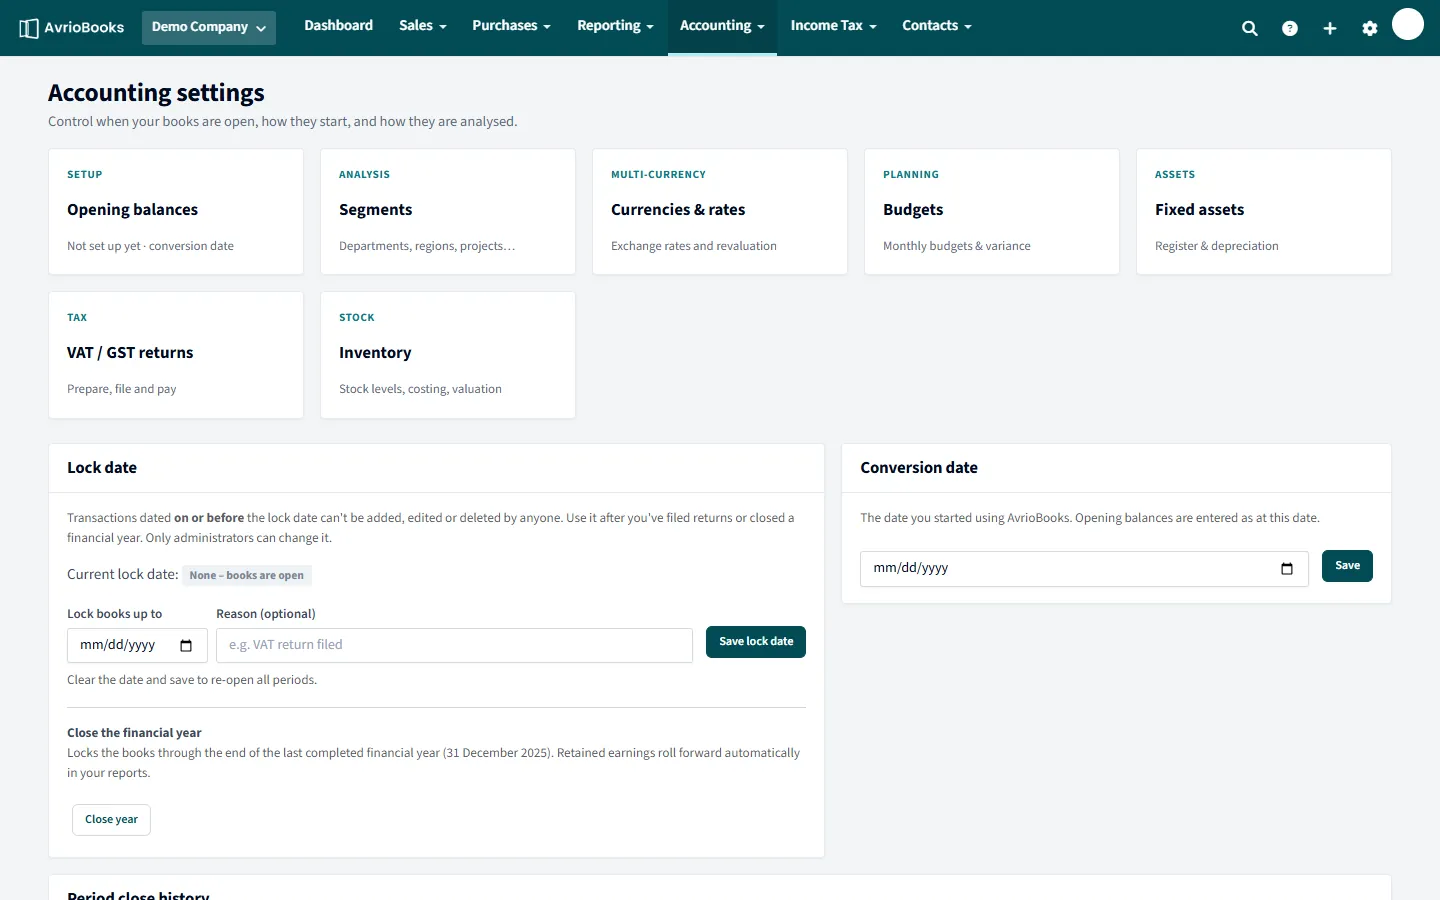Go to the Dashboard tab

(x=339, y=26)
